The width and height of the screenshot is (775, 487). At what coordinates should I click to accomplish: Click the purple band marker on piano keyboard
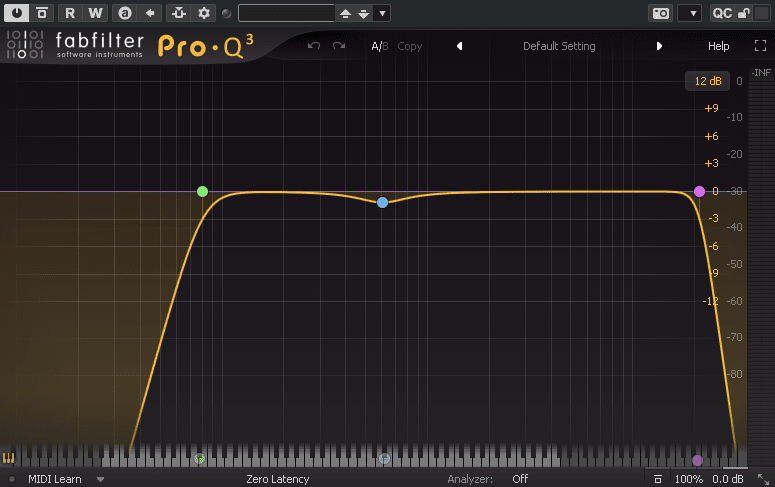[x=697, y=460]
